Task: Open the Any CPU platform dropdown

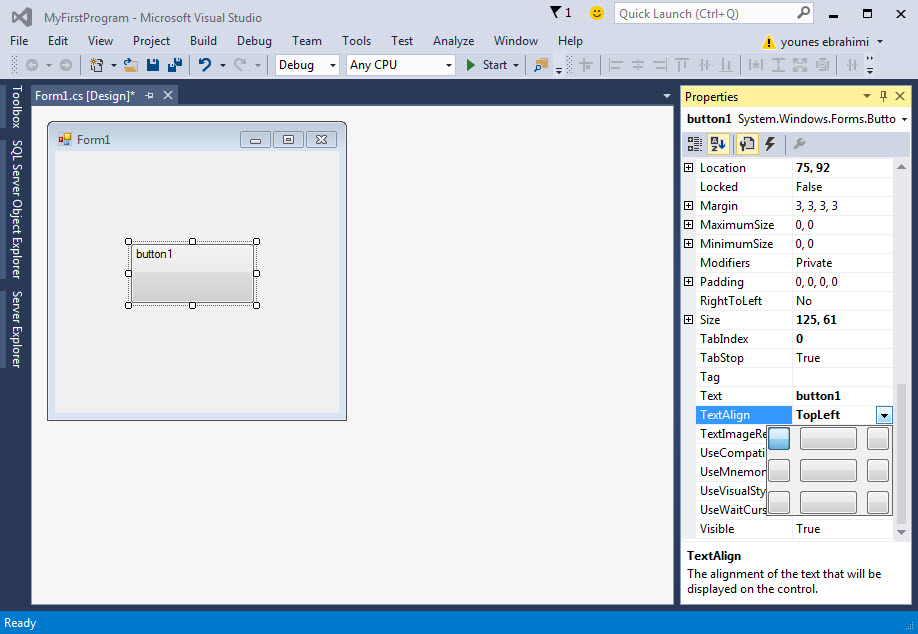Action: pos(400,65)
